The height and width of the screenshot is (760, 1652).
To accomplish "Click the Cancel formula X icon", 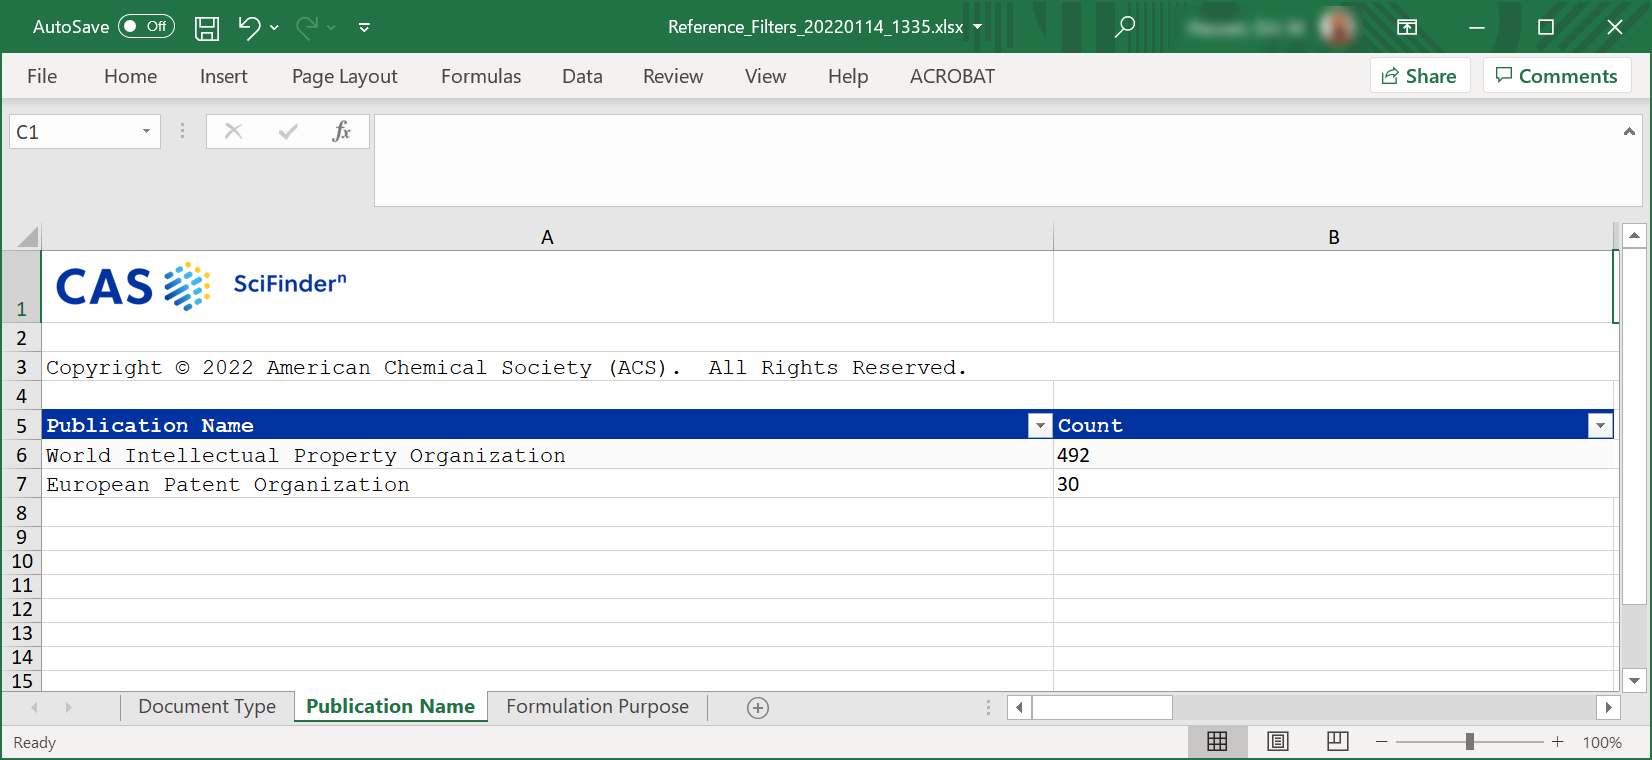I will point(233,131).
